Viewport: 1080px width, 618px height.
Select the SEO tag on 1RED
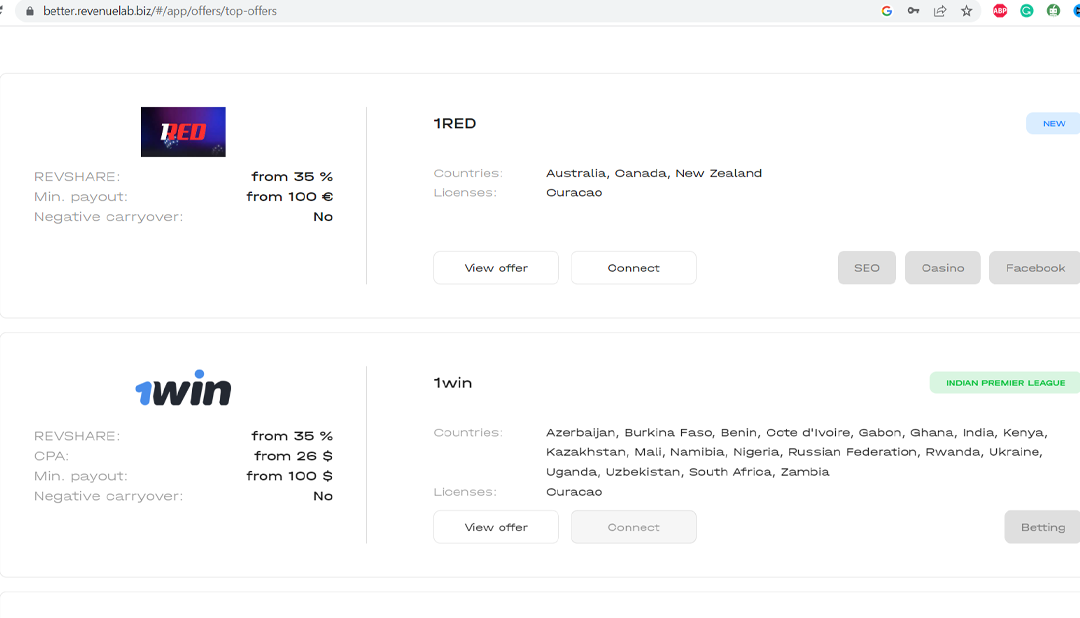[866, 268]
